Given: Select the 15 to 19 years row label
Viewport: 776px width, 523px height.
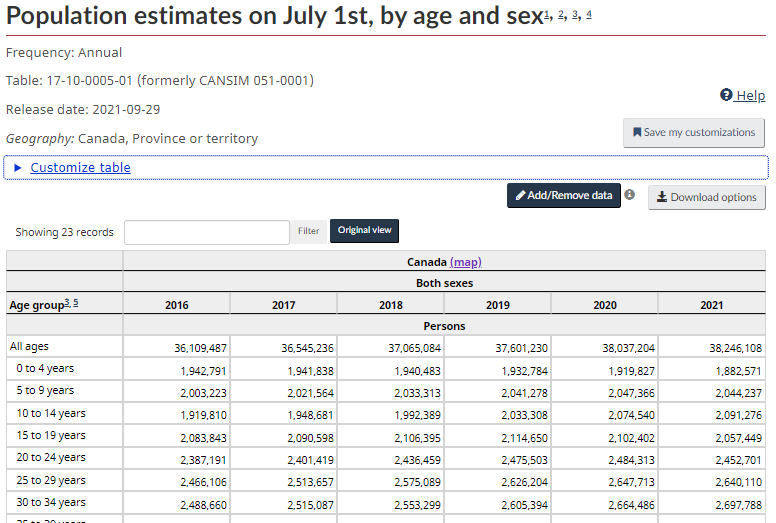Looking at the screenshot, I should (x=51, y=435).
